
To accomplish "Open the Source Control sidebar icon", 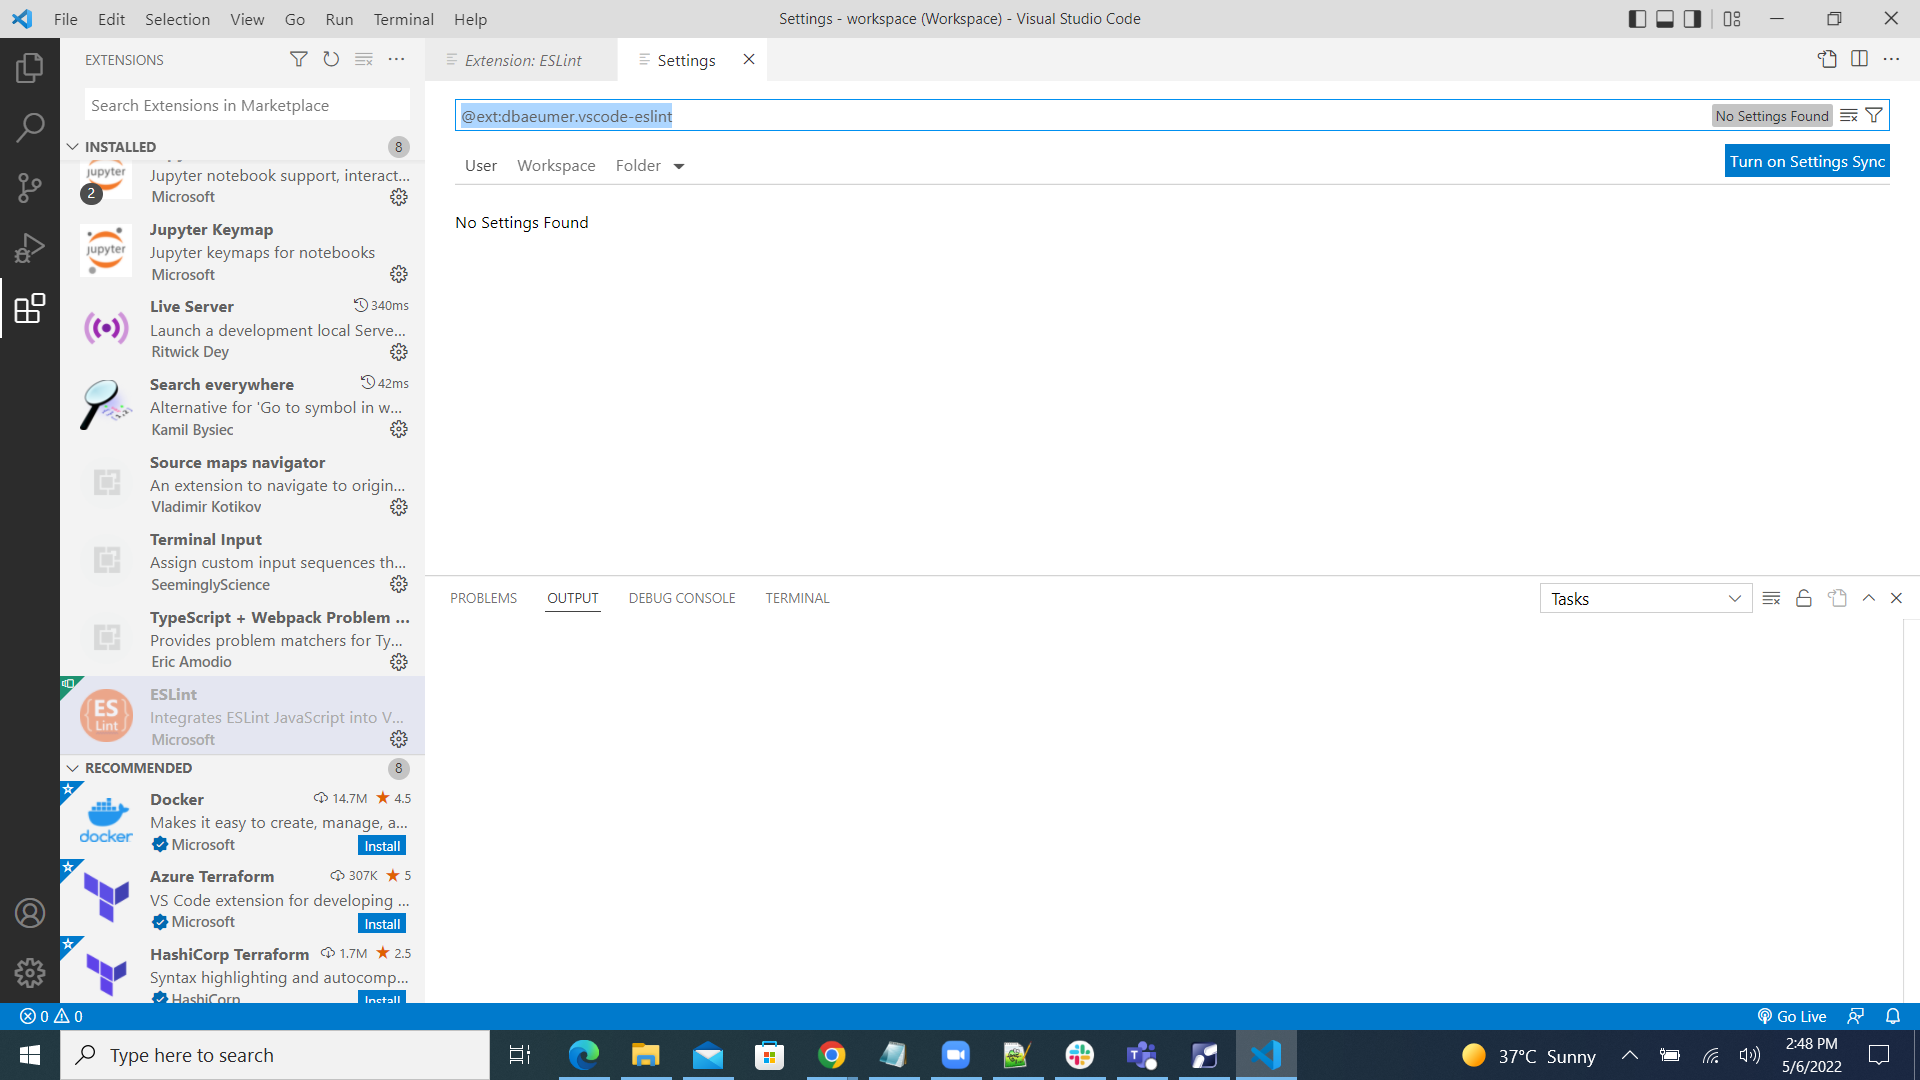I will point(29,187).
